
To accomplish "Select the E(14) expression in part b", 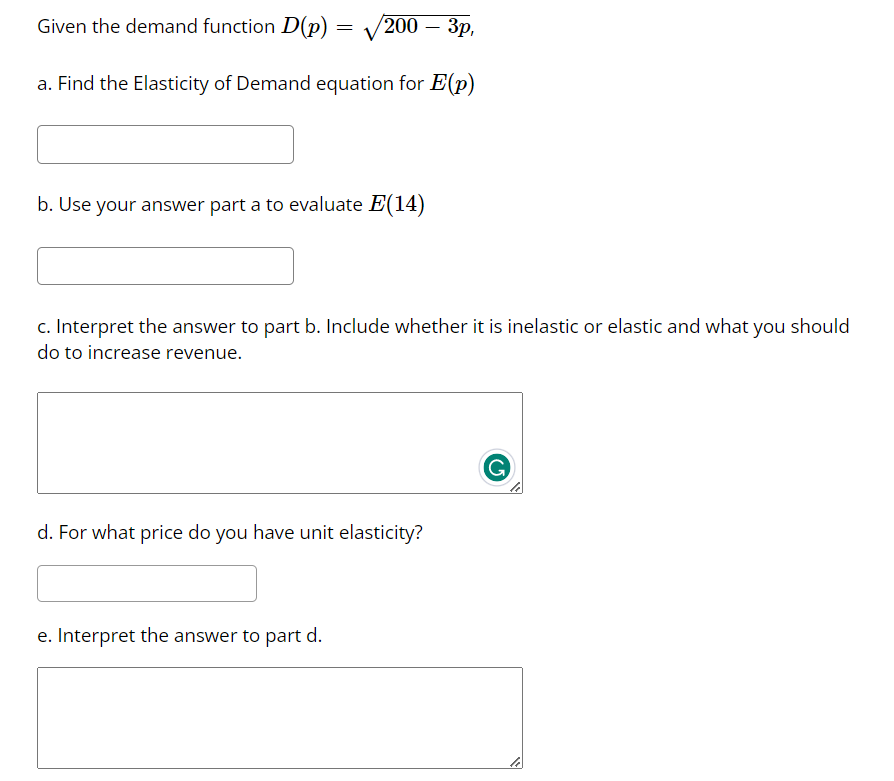I will (x=399, y=203).
